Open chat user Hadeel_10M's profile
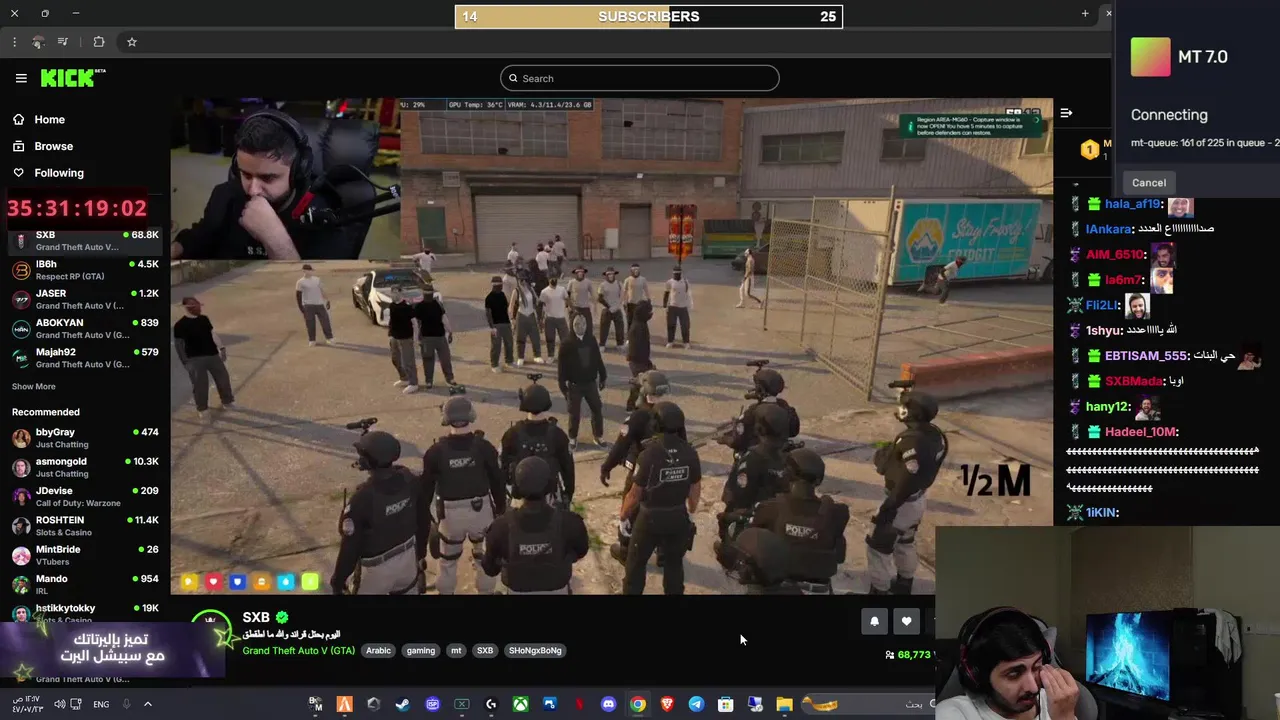Image resolution: width=1280 pixels, height=720 pixels. click(1141, 432)
